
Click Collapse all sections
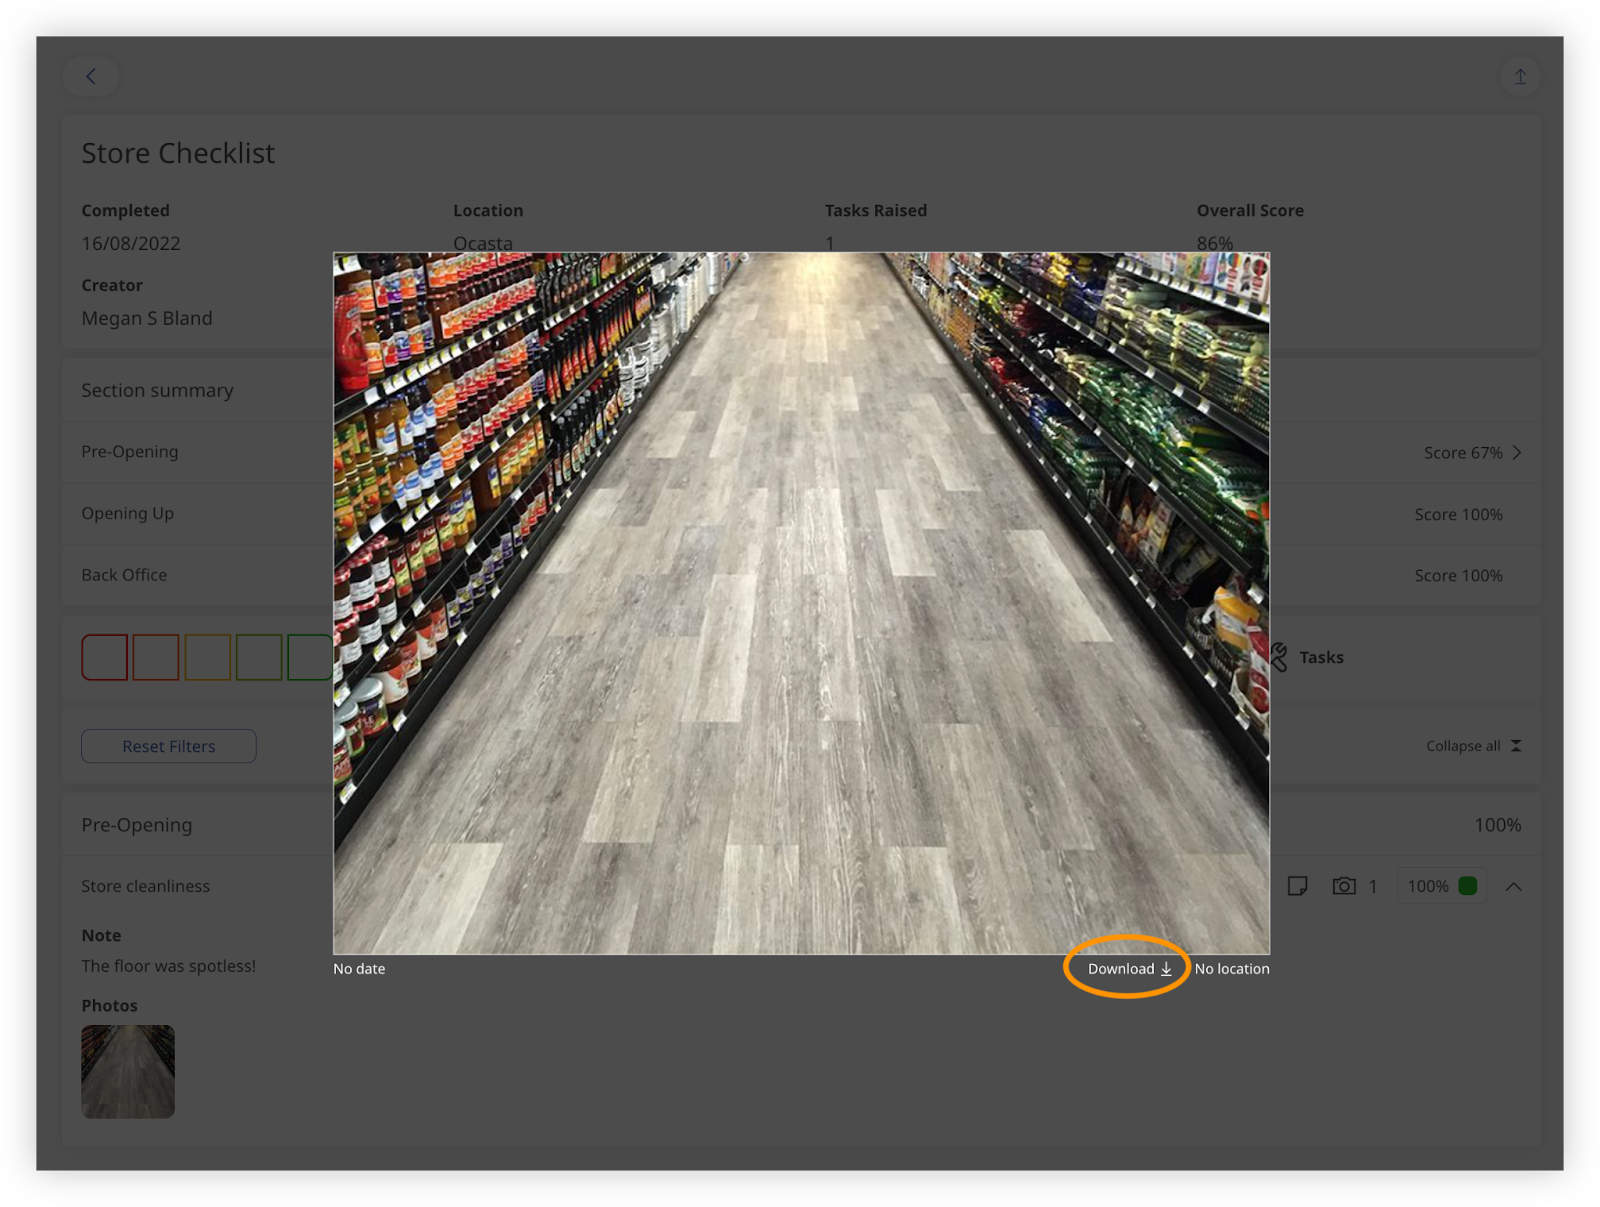[x=1473, y=746]
